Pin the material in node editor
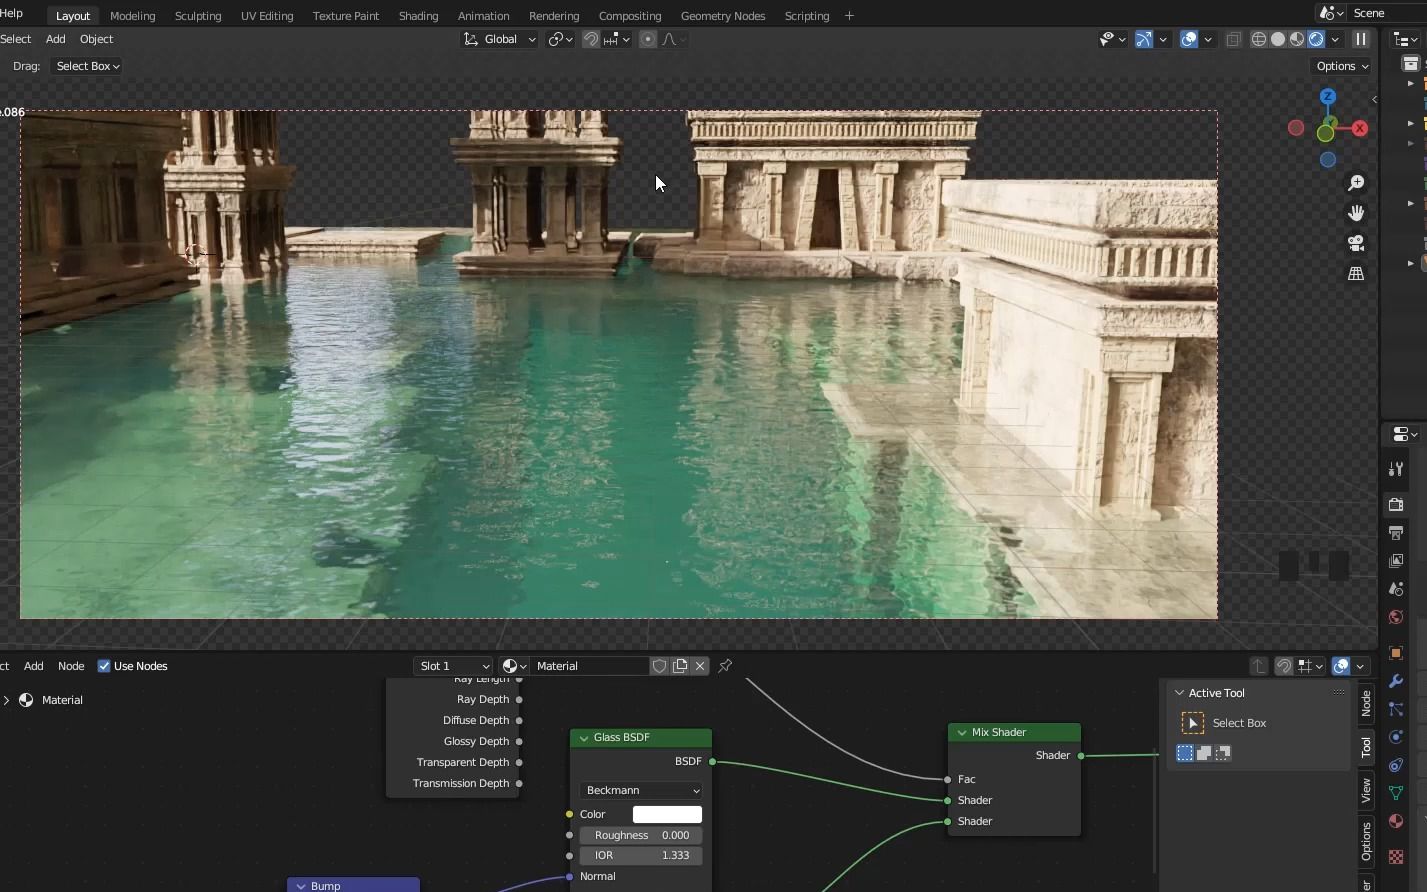Image resolution: width=1427 pixels, height=892 pixels. 725,666
